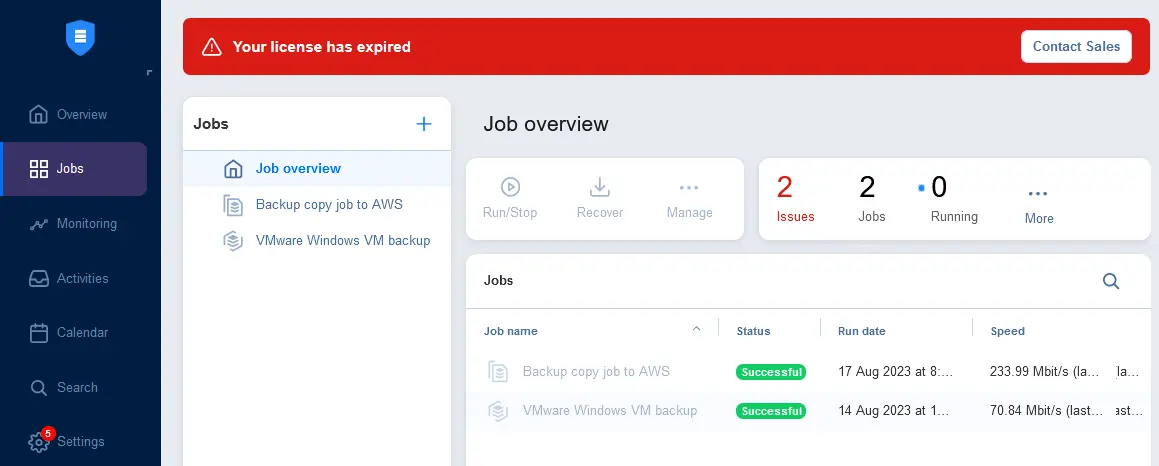Click the house icon beside Job overview
The width and height of the screenshot is (1159, 466).
point(233,169)
